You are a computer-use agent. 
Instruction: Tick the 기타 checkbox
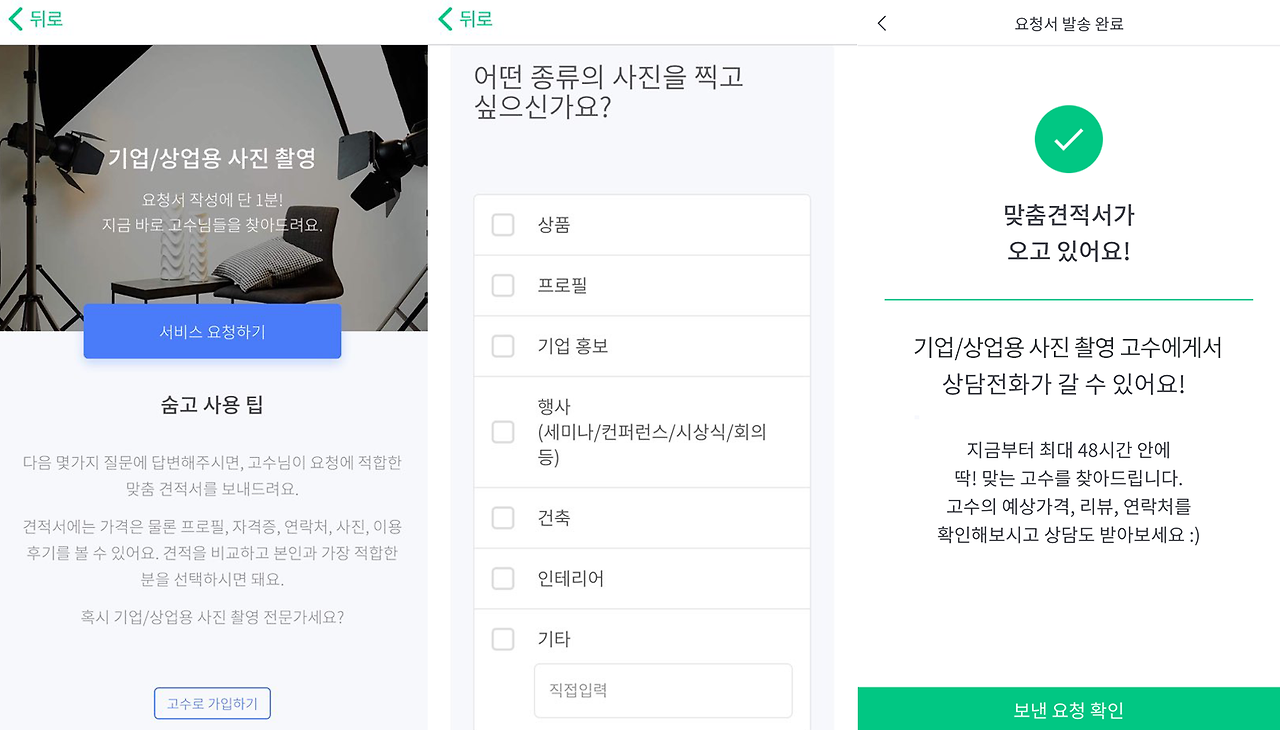[503, 639]
